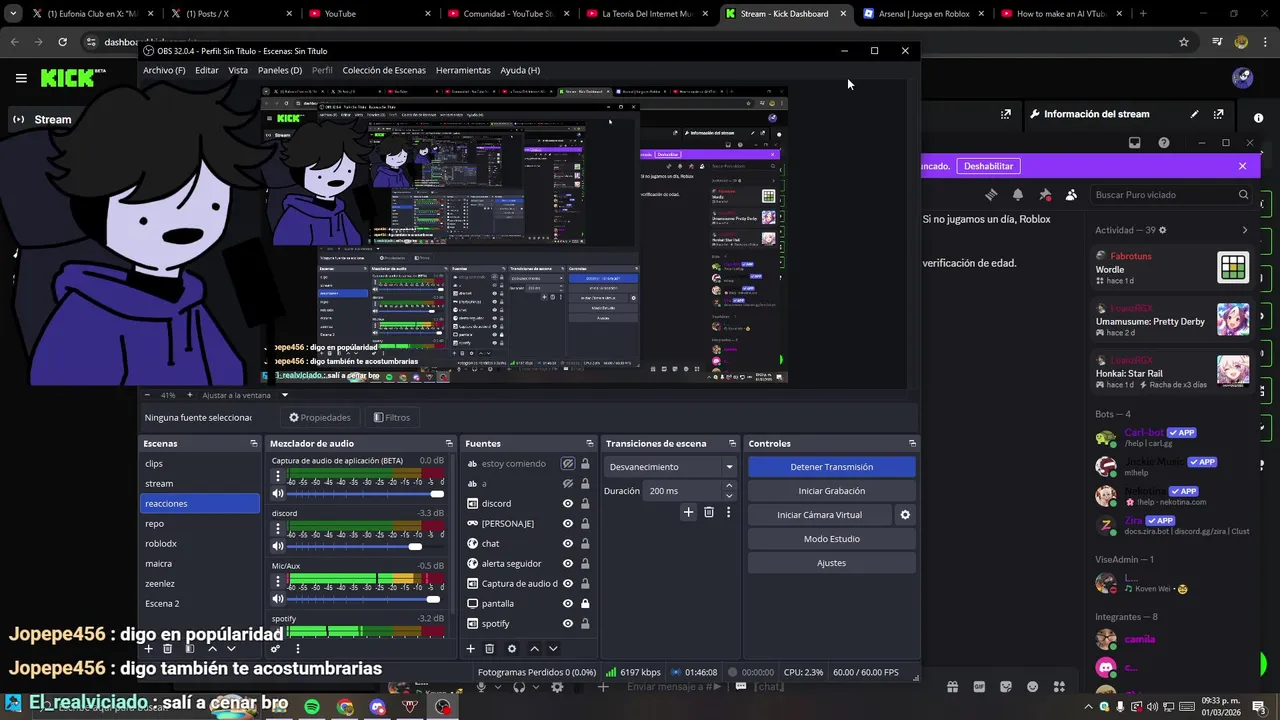Open advanced audio properties gear in mixer
1280x720 pixels.
click(275, 649)
